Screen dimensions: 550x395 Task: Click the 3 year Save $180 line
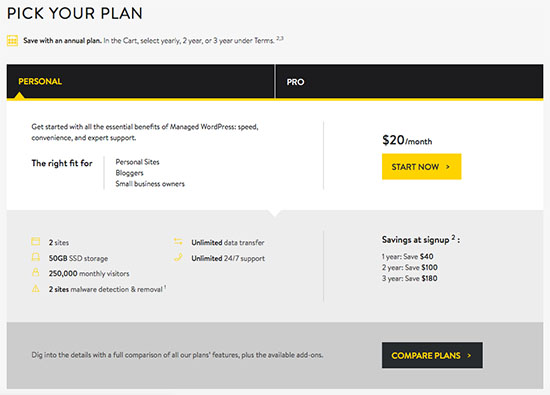click(409, 279)
